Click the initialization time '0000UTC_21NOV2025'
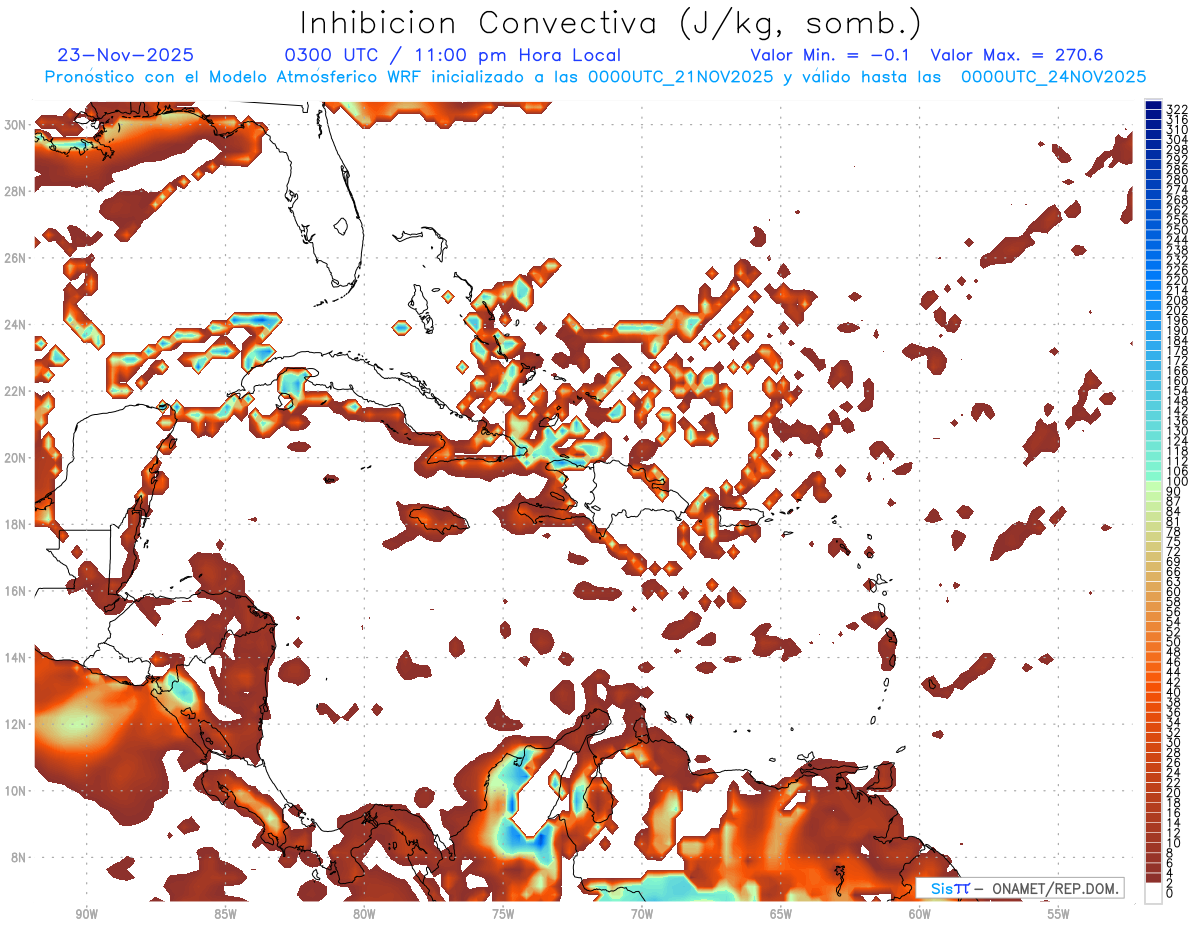The image size is (1200, 927). point(680,77)
